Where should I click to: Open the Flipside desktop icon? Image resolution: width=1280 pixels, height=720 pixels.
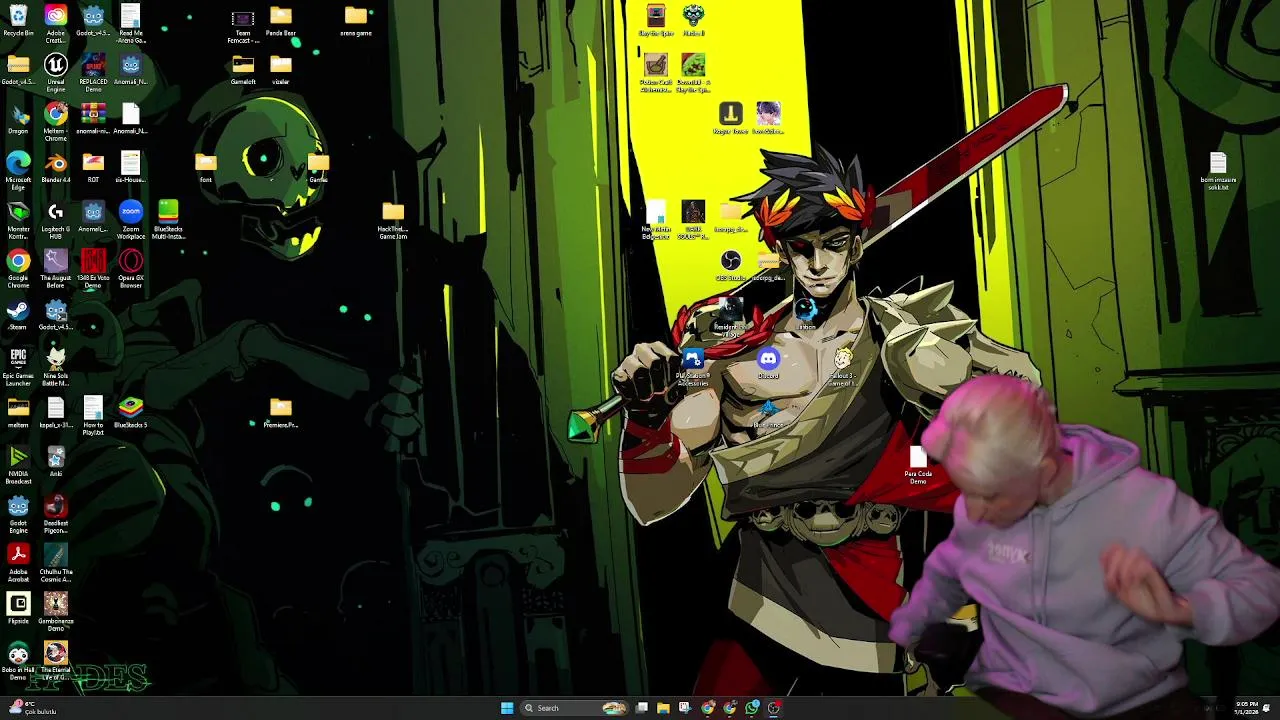[x=18, y=608]
